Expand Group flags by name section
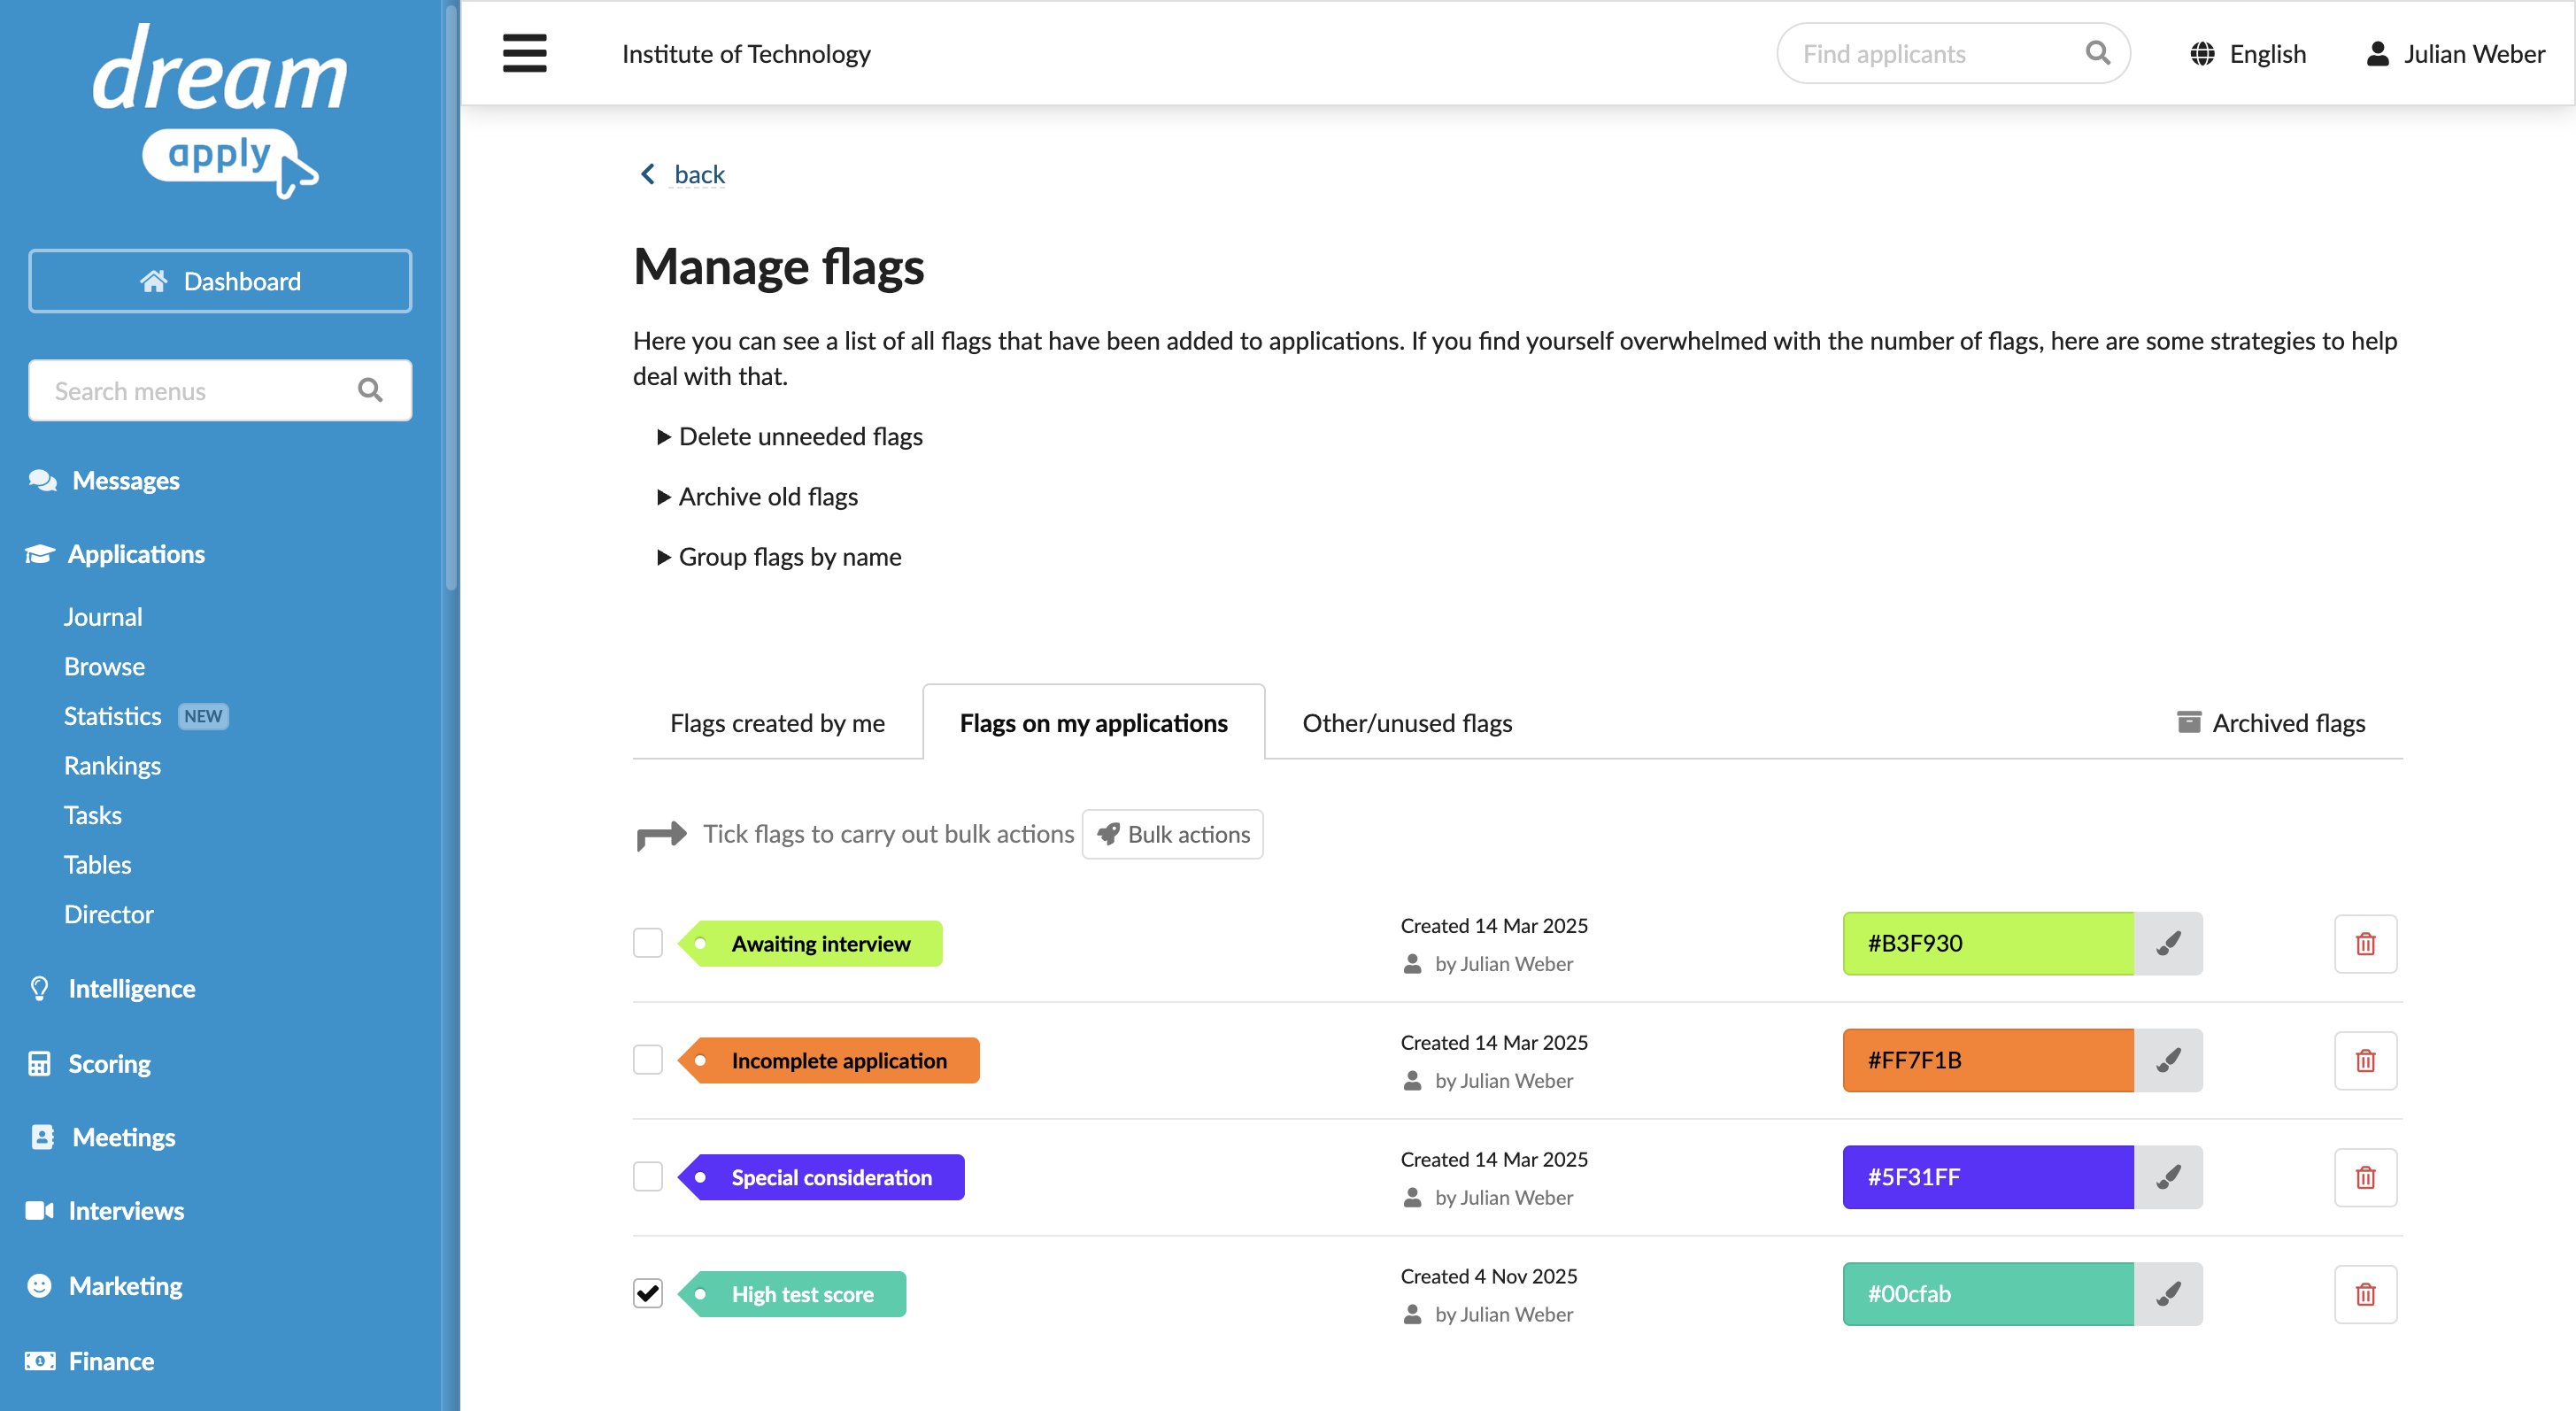 point(779,556)
